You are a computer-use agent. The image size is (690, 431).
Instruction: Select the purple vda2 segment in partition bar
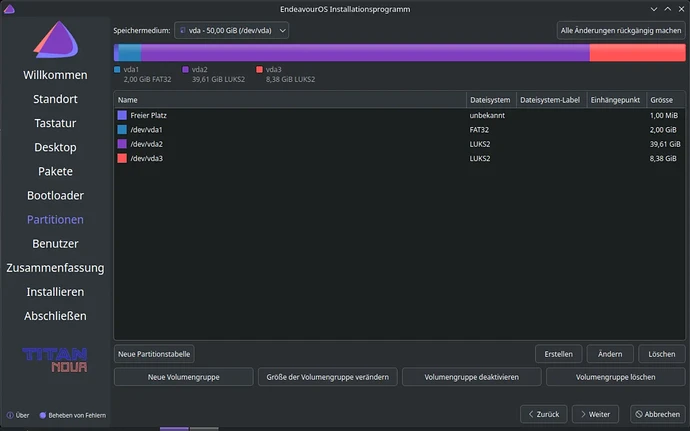point(365,52)
